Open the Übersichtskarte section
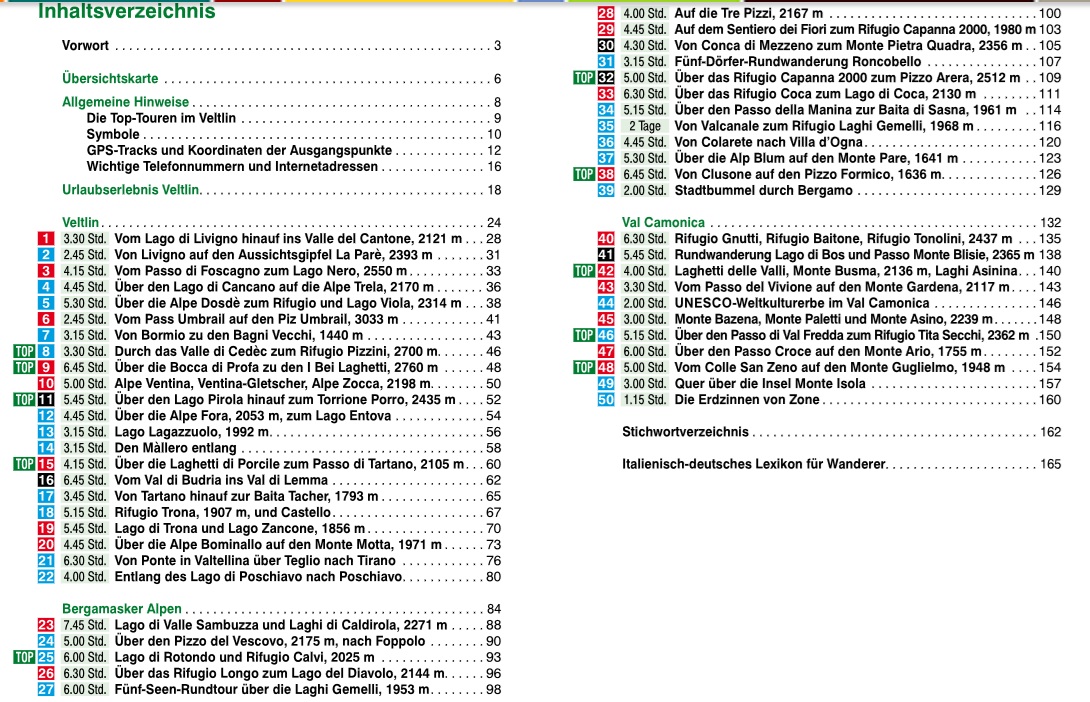The image size is (1090, 702). [x=110, y=79]
